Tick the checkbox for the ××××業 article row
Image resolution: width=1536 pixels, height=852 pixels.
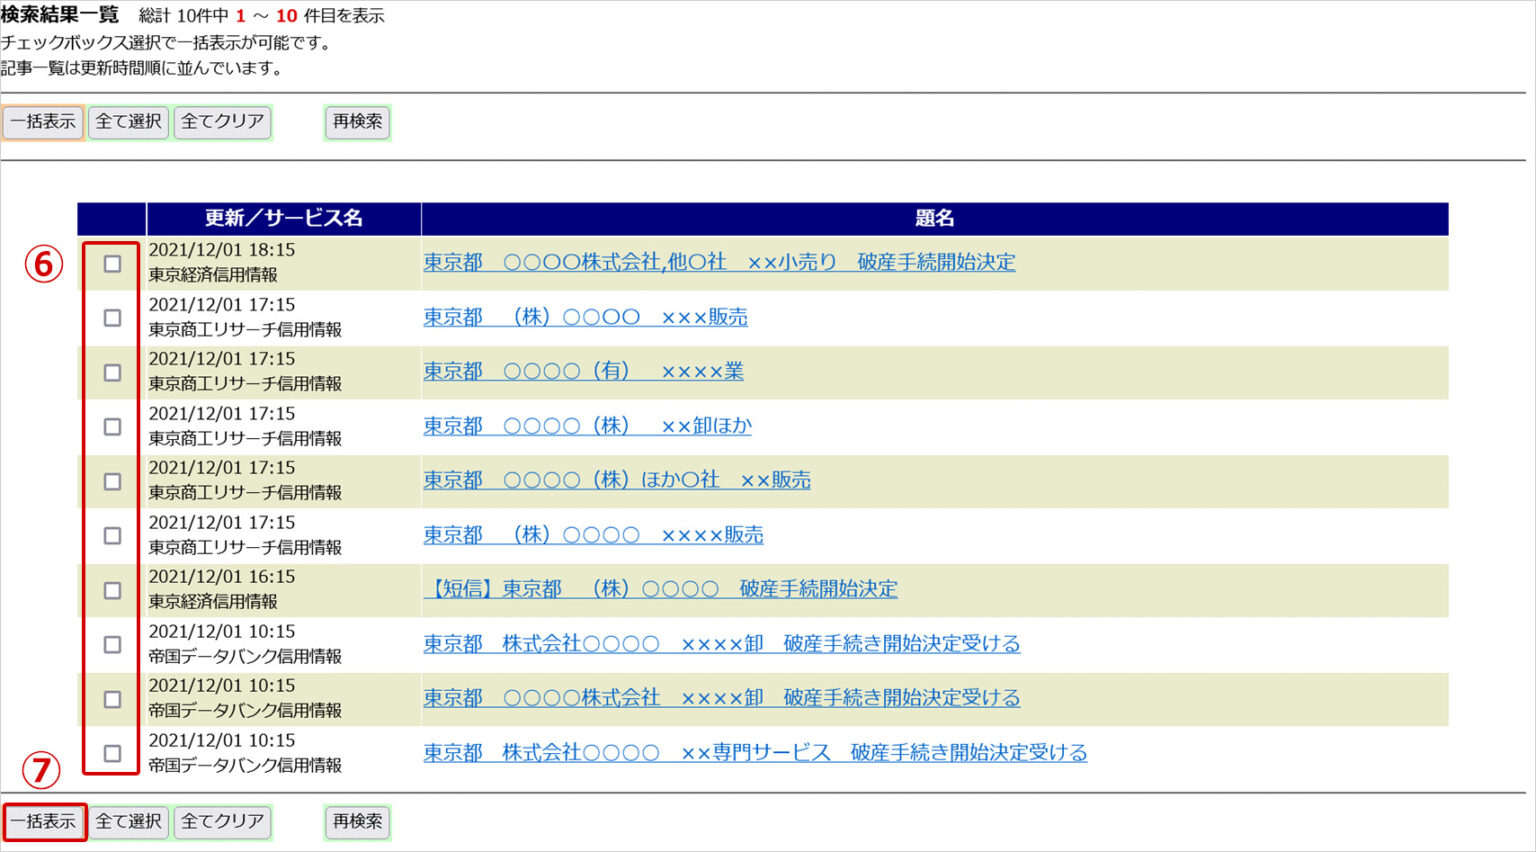[x=112, y=372]
